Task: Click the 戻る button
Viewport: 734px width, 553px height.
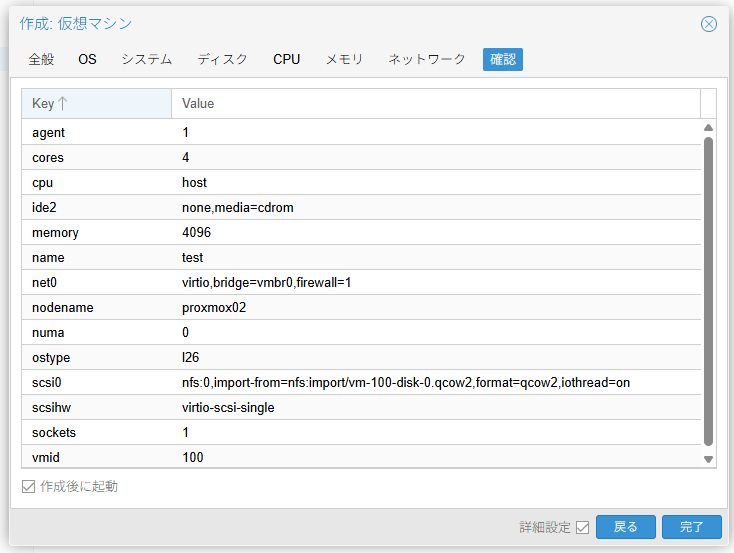Action: coord(625,527)
